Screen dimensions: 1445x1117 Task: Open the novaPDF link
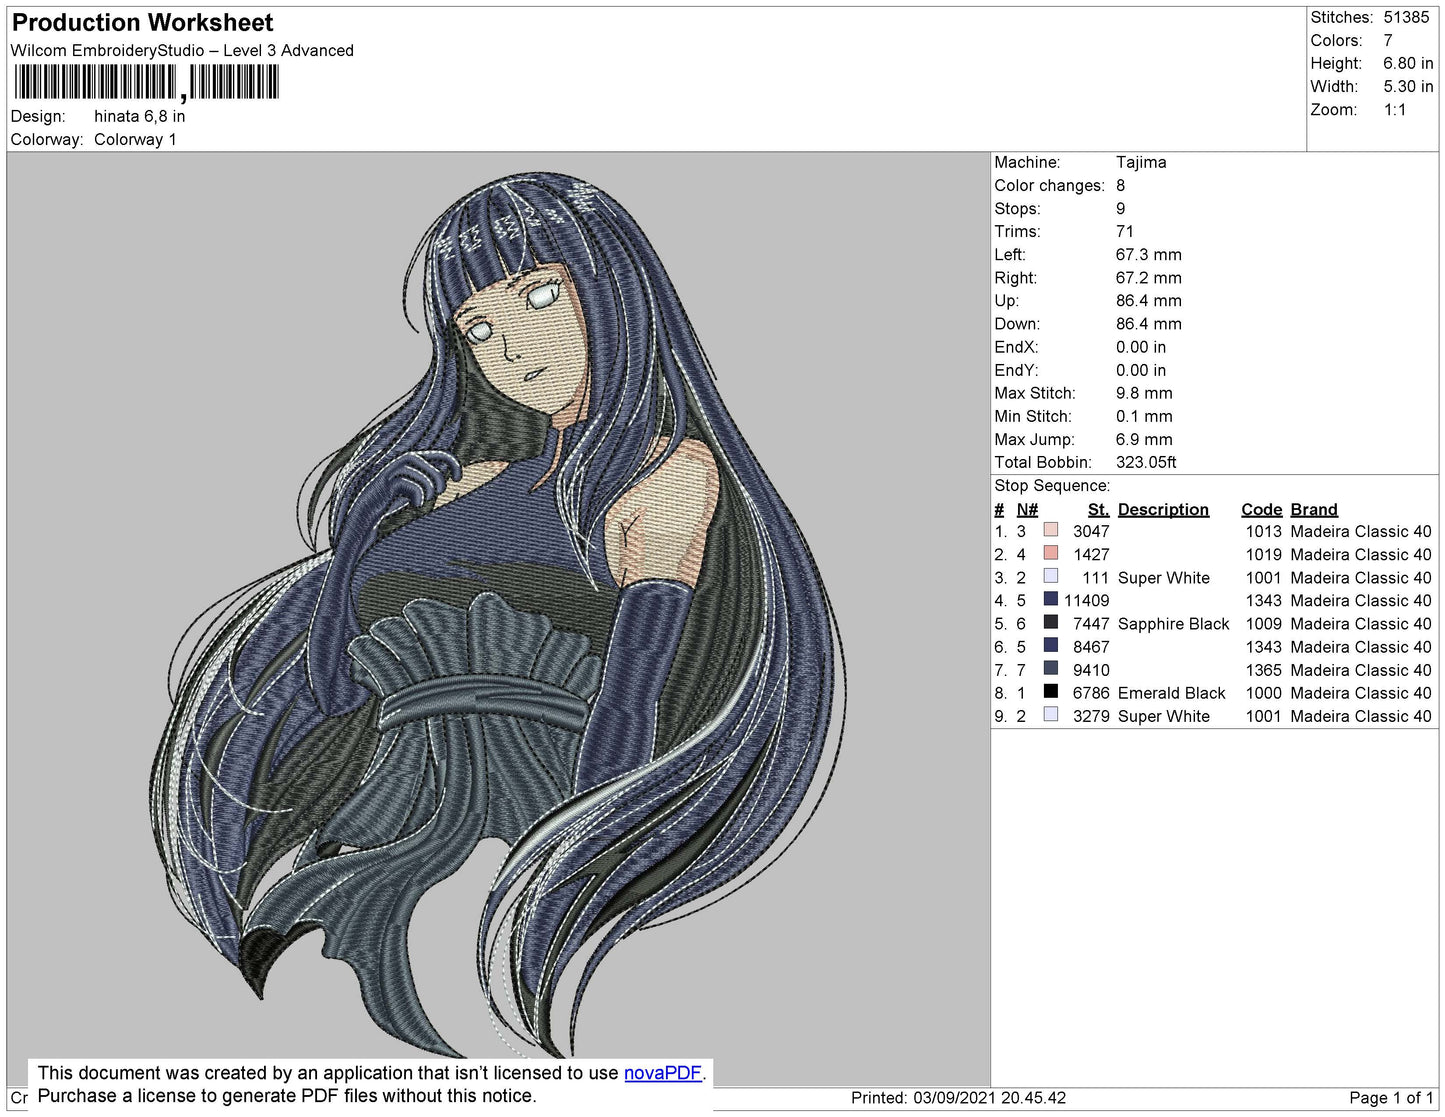click(663, 1073)
